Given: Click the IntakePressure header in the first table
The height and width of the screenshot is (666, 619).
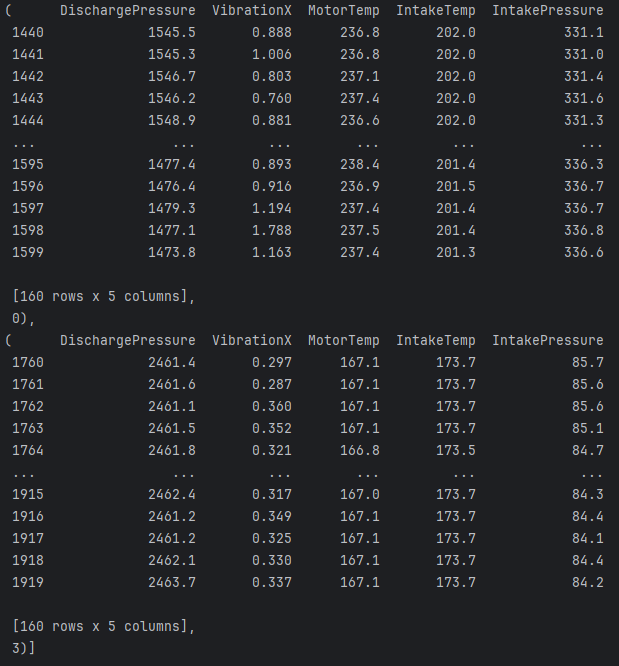Looking at the screenshot, I should [x=547, y=11].
